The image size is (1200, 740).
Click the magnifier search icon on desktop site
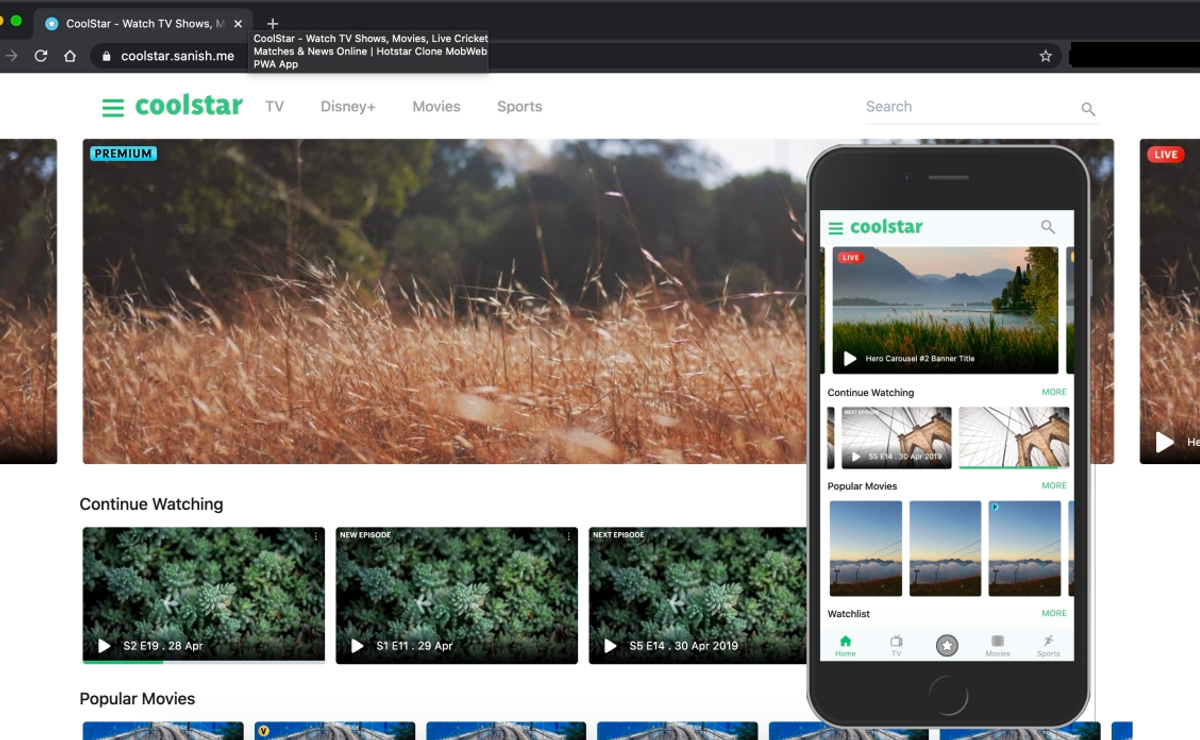1088,109
